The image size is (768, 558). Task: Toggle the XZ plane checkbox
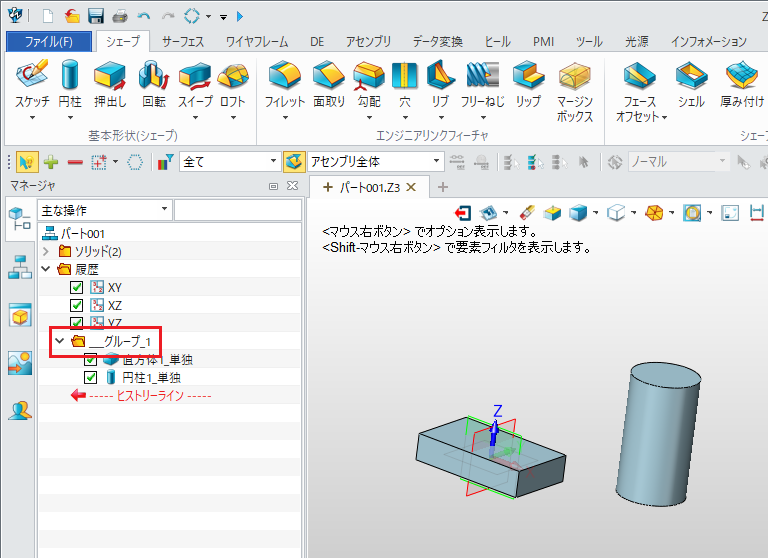76,305
